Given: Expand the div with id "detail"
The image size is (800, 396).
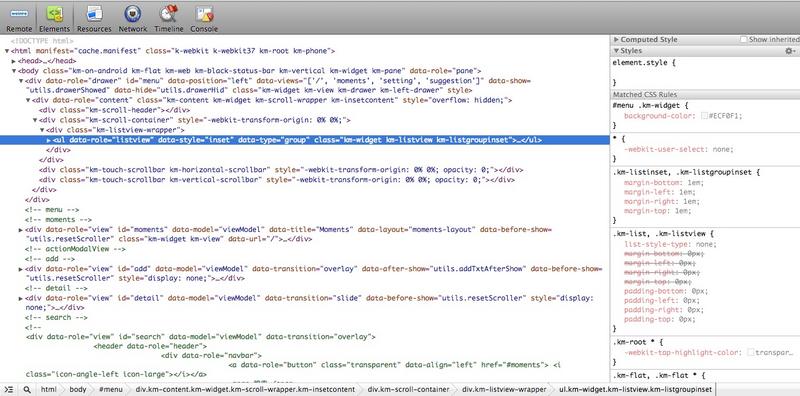Looking at the screenshot, I should pos(21,298).
